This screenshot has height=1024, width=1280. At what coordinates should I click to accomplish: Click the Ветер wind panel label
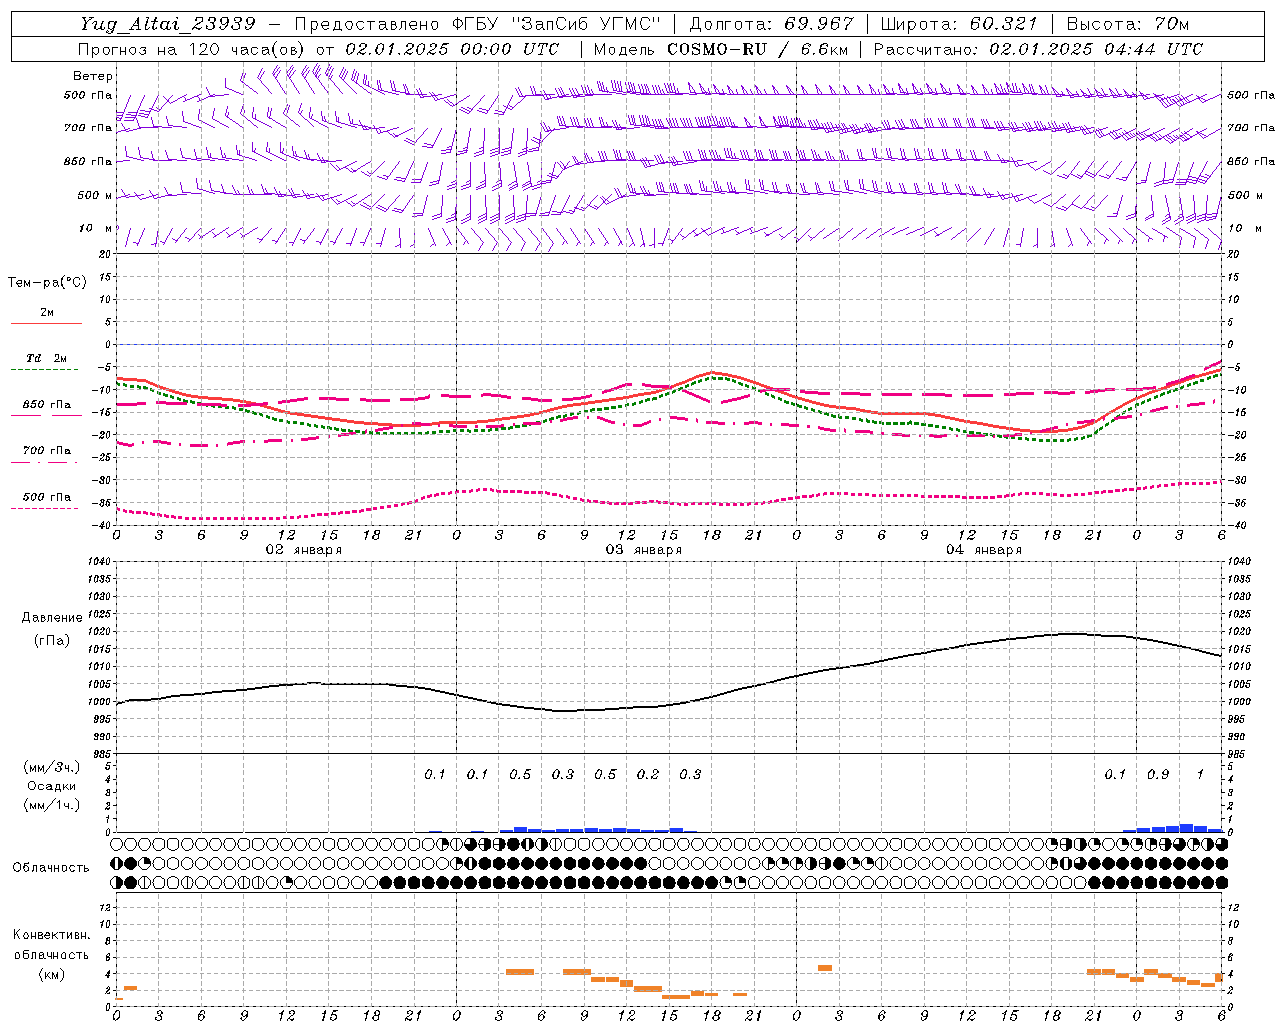tap(93, 76)
